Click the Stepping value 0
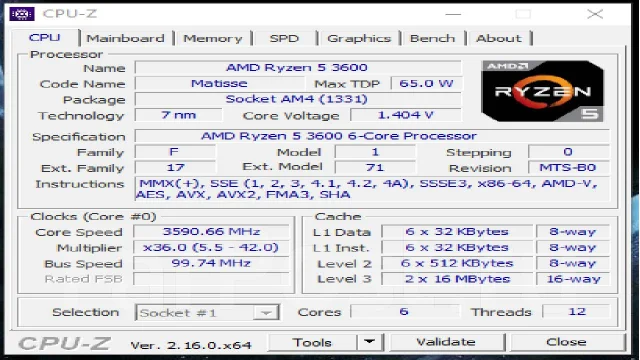 (x=568, y=152)
